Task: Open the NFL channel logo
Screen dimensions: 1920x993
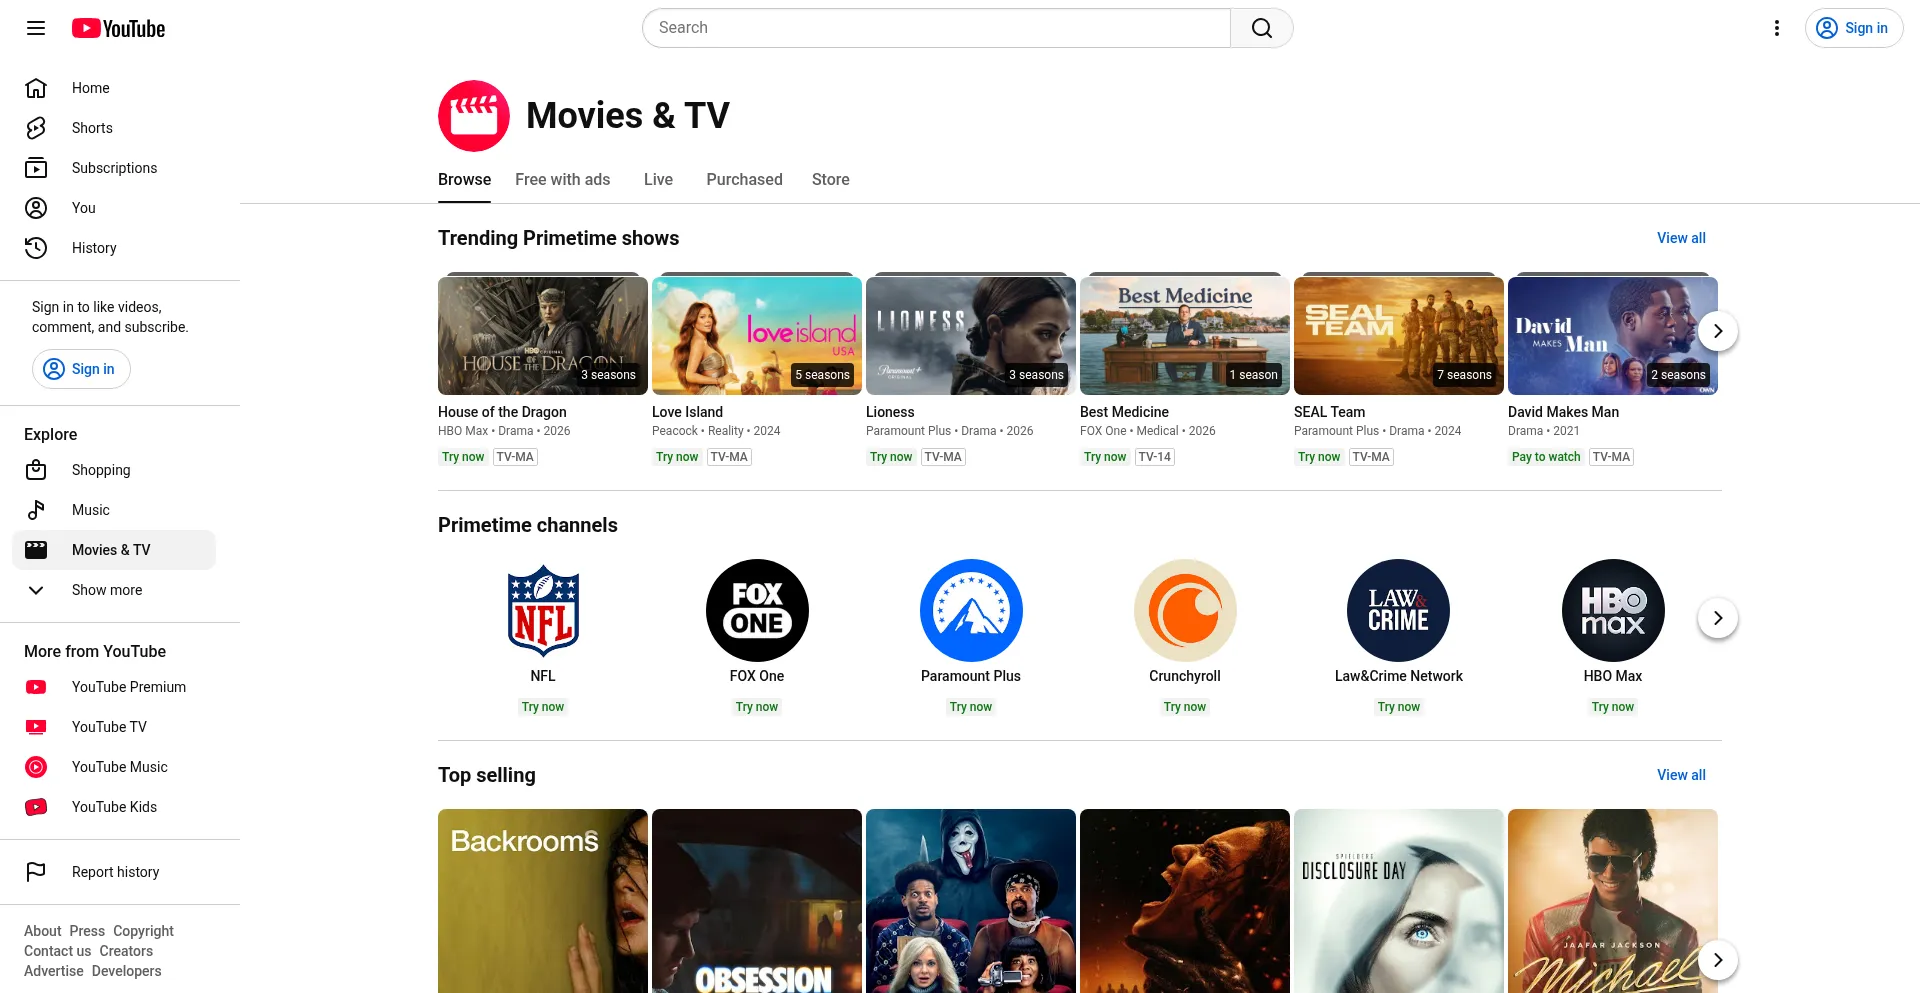Action: point(543,610)
